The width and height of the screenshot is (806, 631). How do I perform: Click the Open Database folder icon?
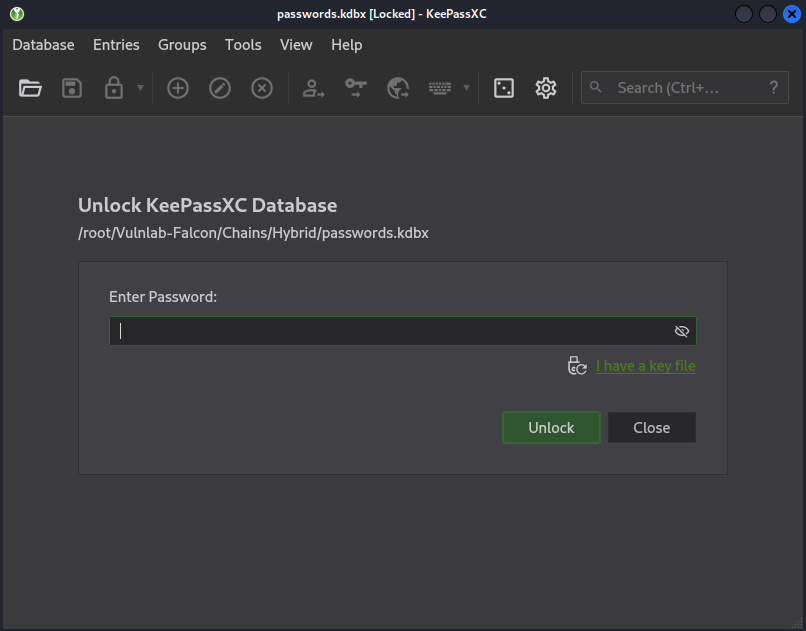pyautogui.click(x=31, y=88)
